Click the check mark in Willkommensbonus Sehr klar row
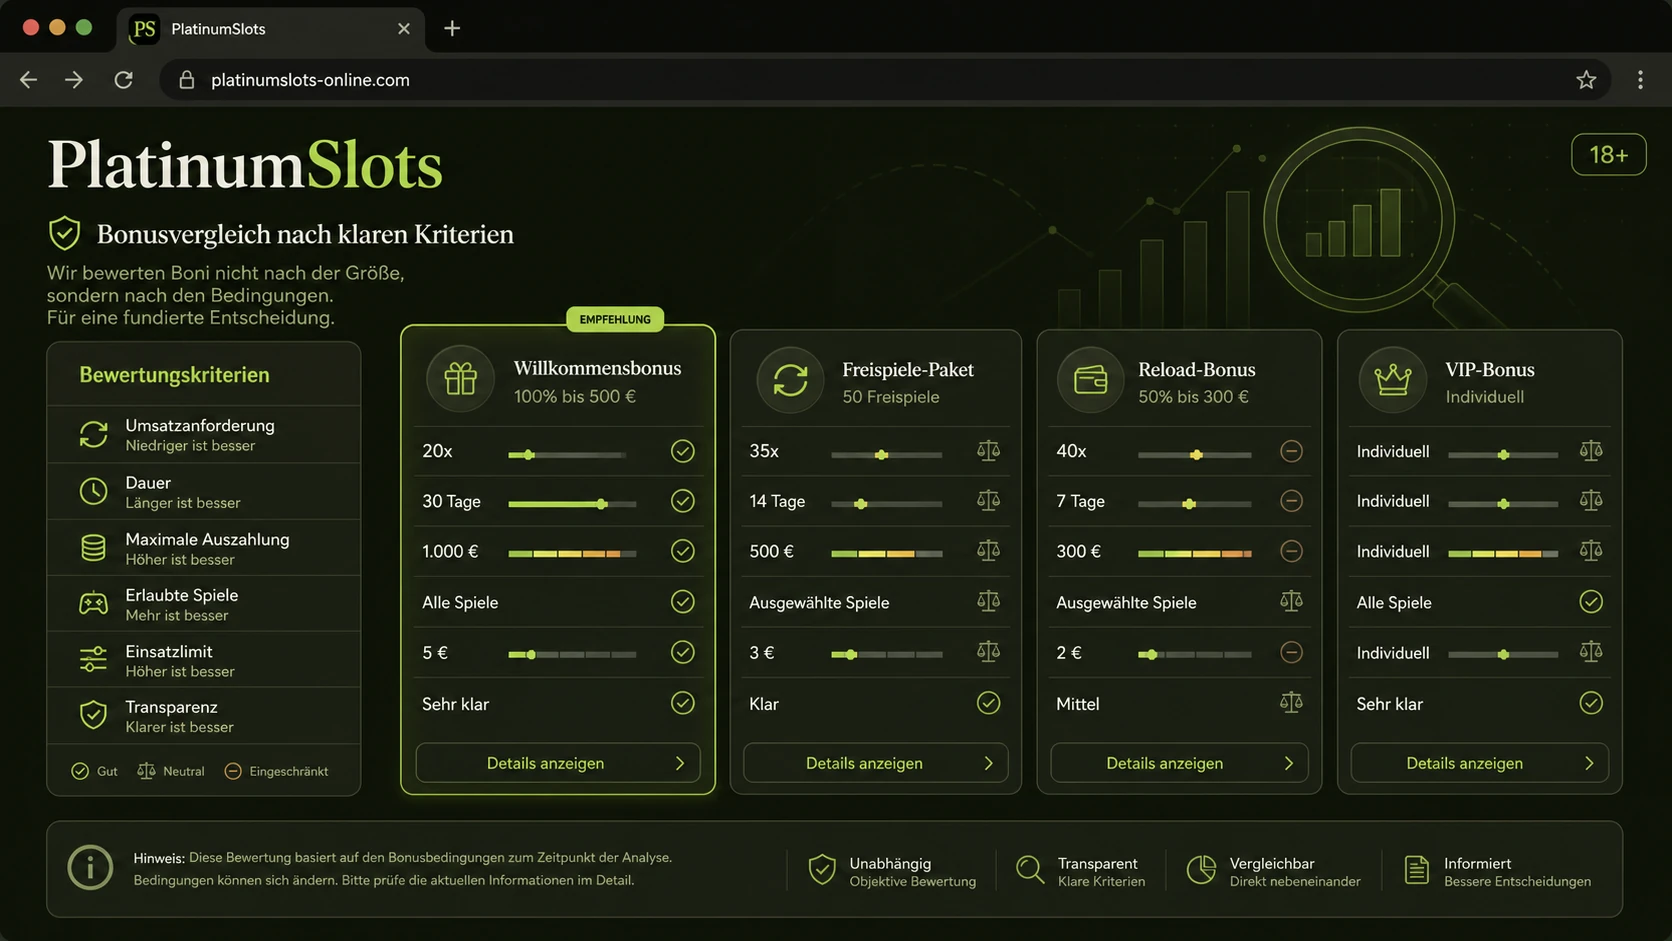Image resolution: width=1672 pixels, height=941 pixels. tap(683, 703)
